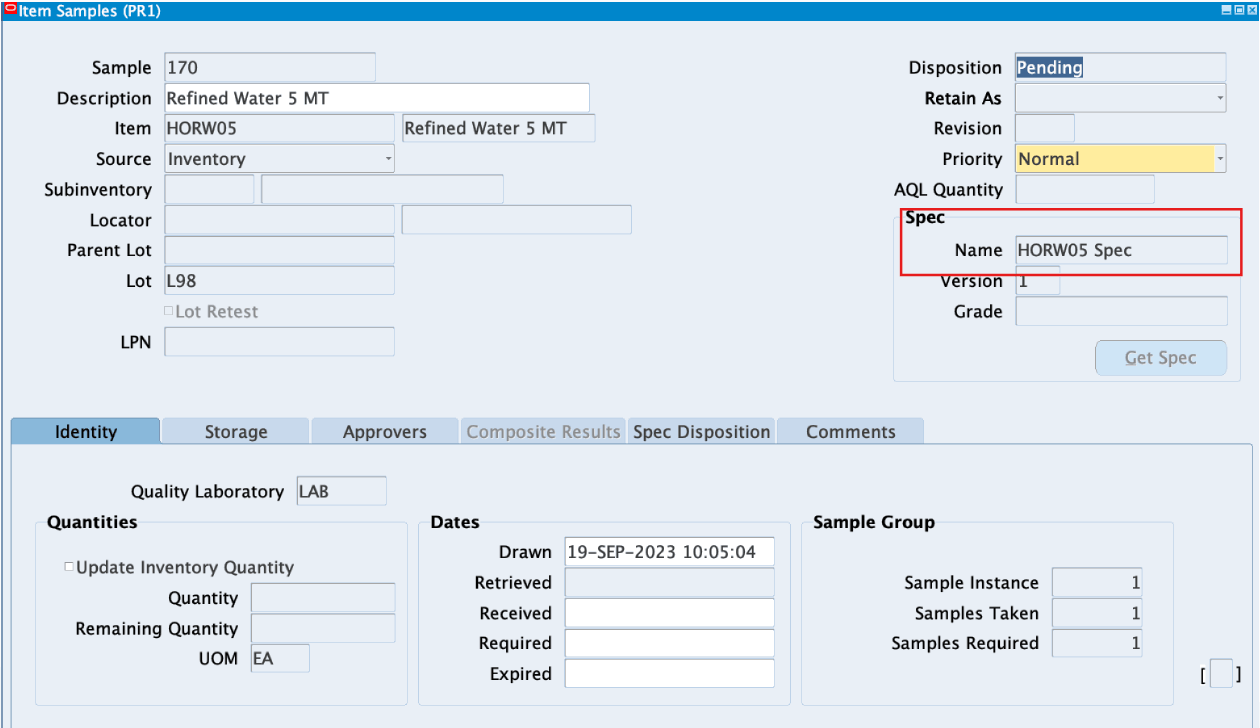Focus the Received date field
The height and width of the screenshot is (728, 1260).
coord(669,613)
